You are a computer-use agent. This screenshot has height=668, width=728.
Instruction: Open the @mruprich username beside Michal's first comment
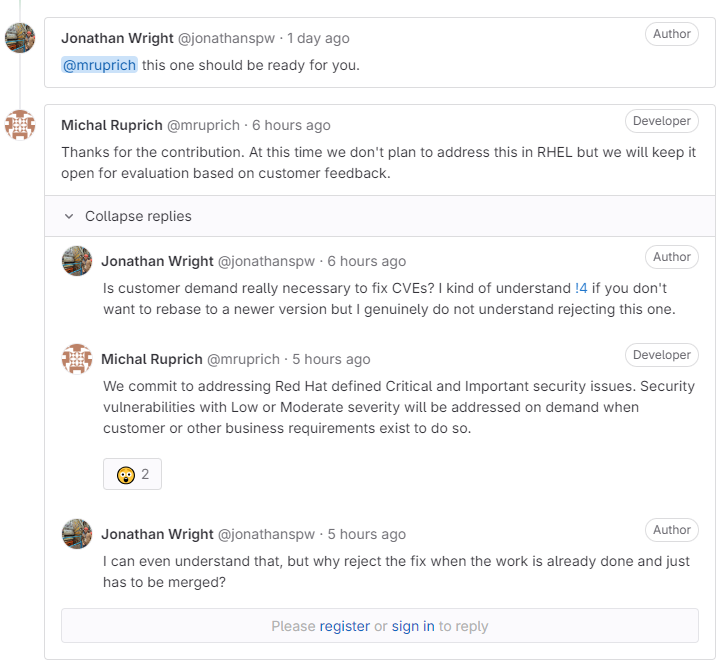[203, 125]
